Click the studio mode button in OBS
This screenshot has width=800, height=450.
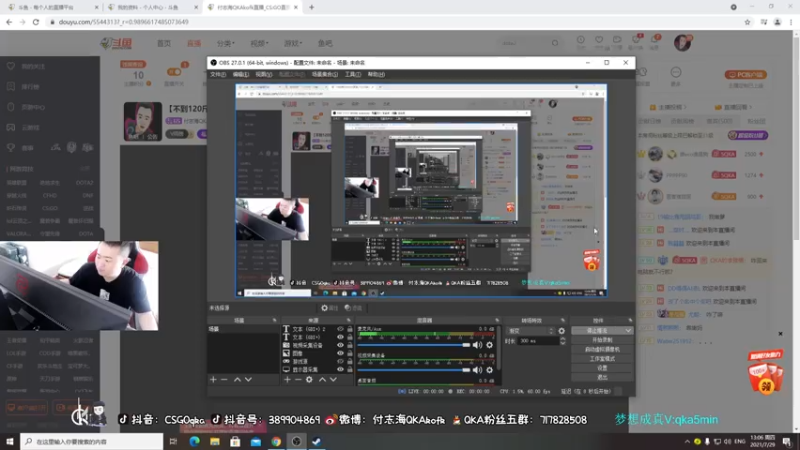click(x=602, y=359)
